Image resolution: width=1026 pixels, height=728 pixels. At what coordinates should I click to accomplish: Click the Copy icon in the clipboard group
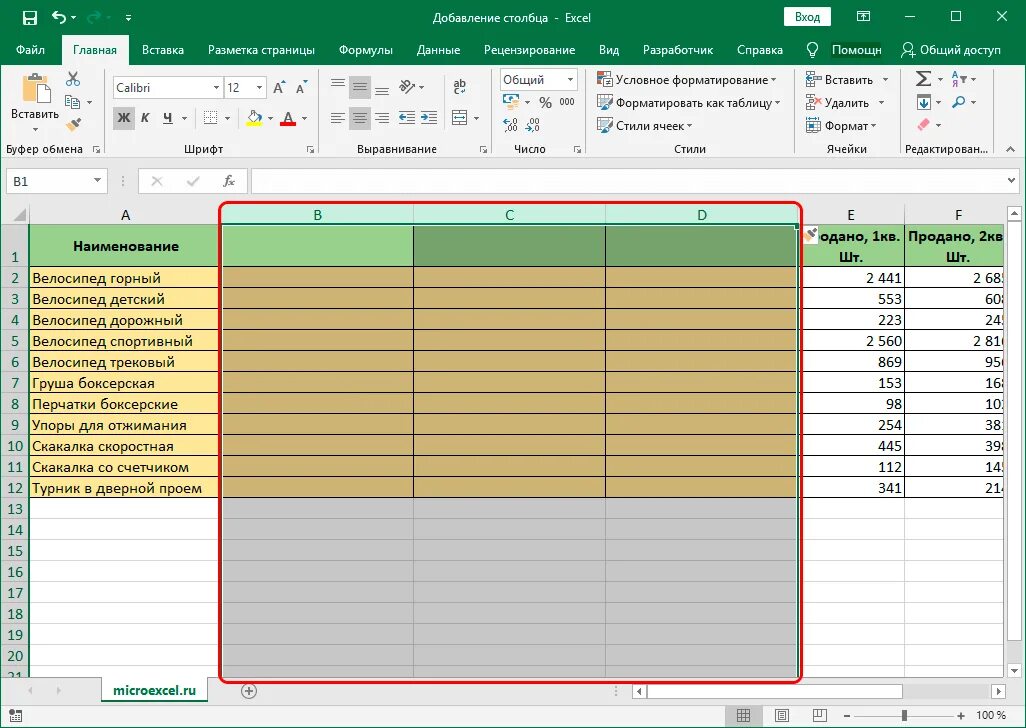pyautogui.click(x=73, y=102)
